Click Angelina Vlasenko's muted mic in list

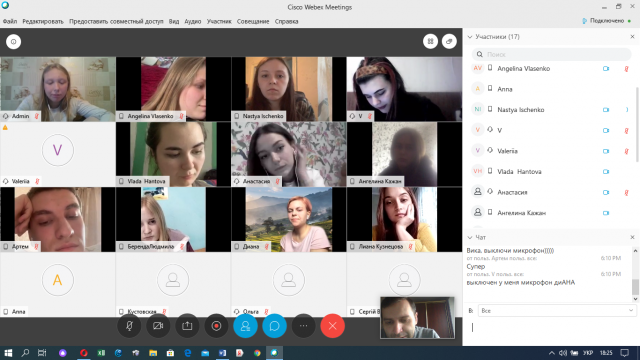click(626, 69)
